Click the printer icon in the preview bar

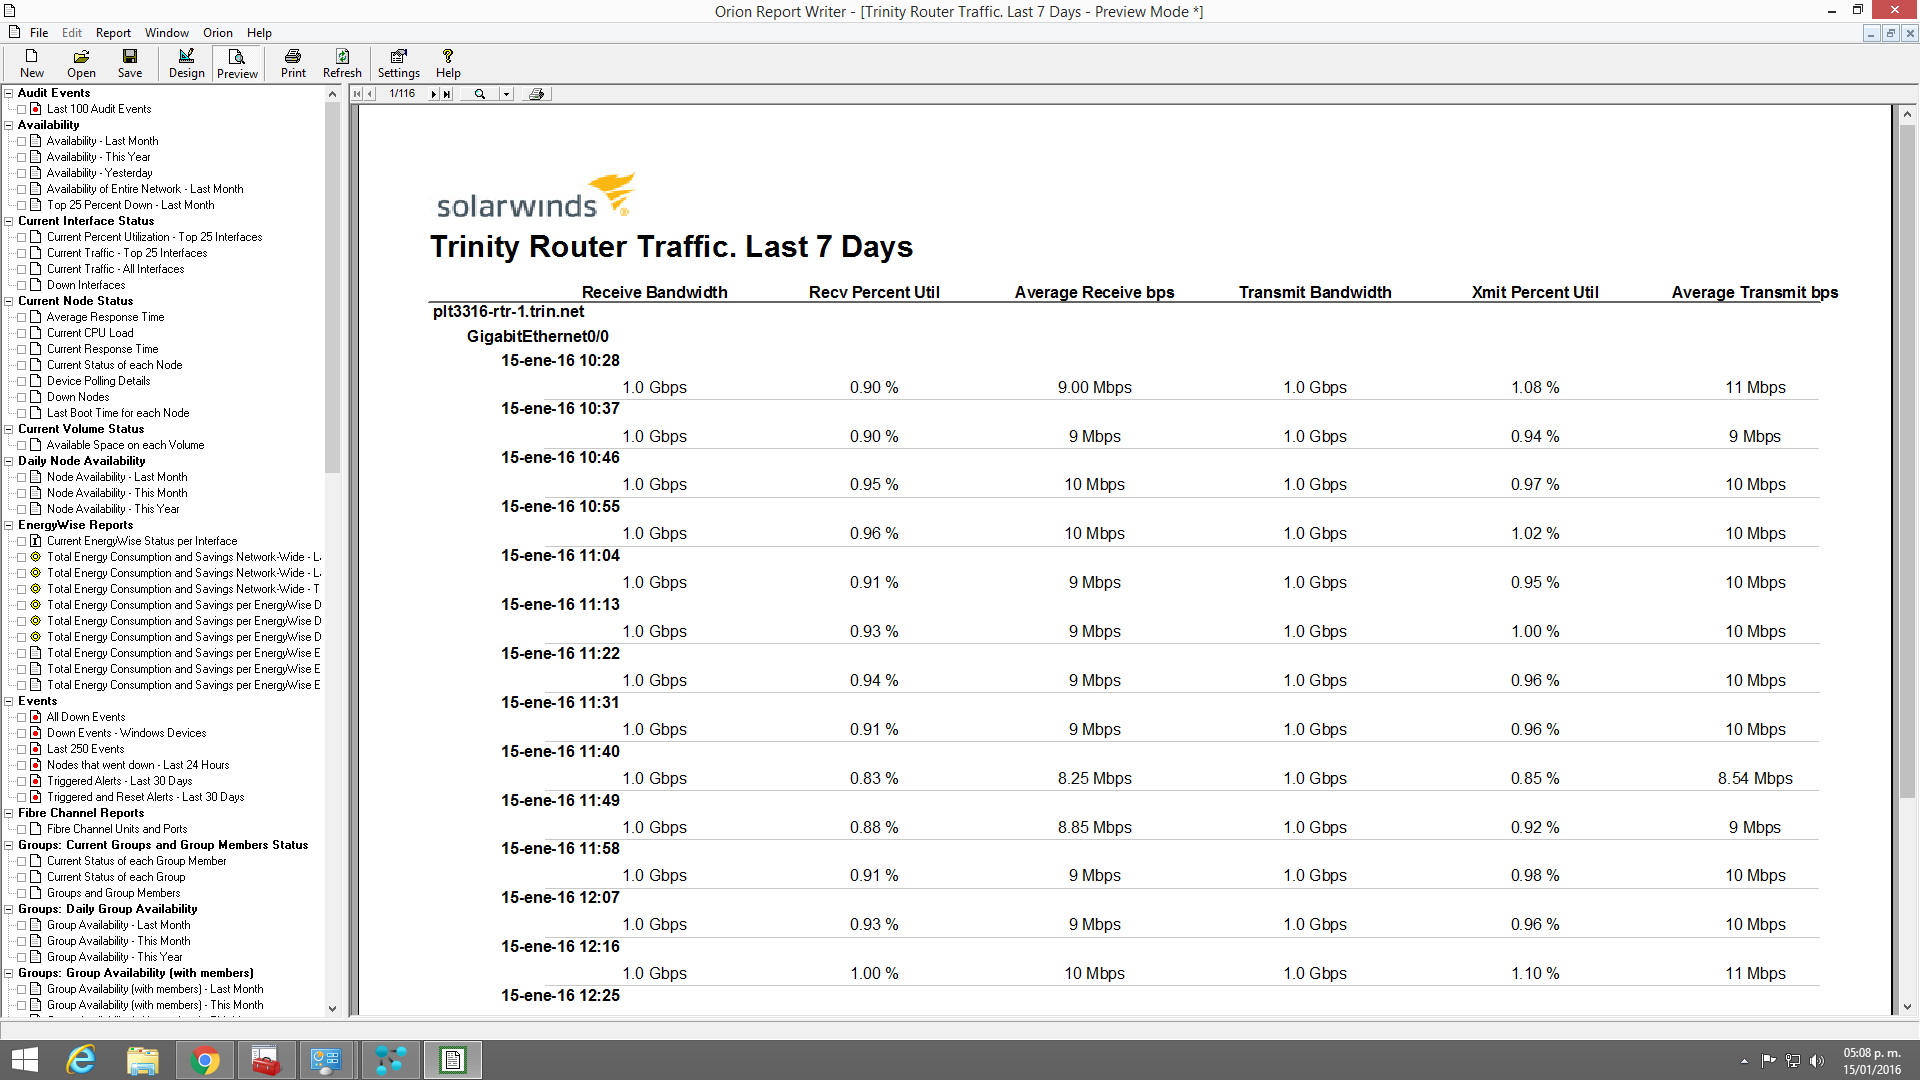coord(536,94)
